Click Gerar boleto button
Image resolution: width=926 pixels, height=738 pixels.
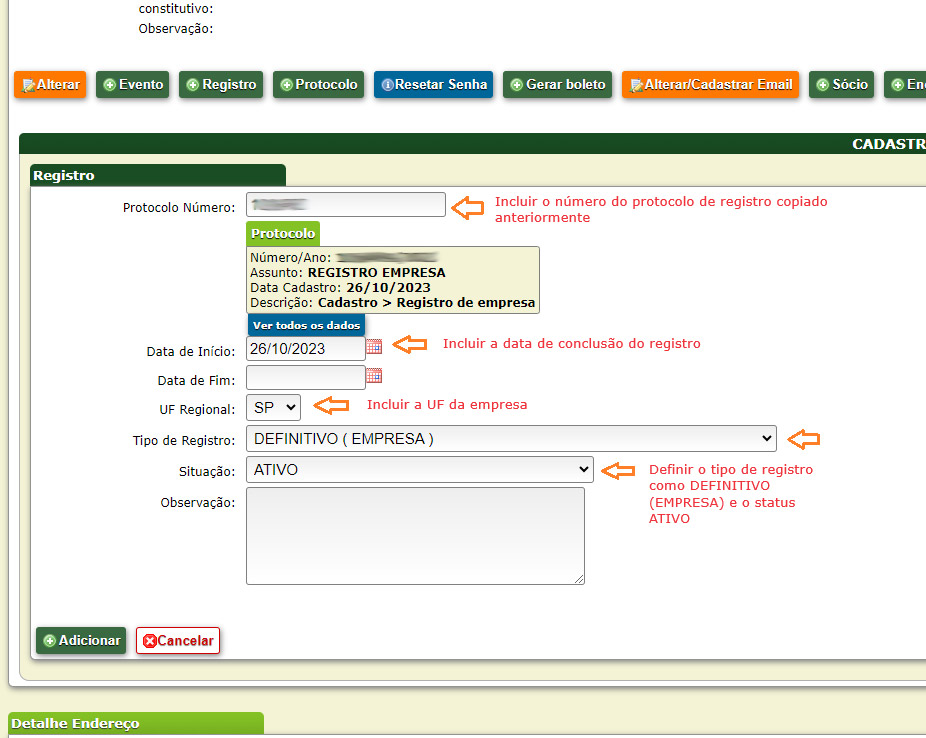557,85
